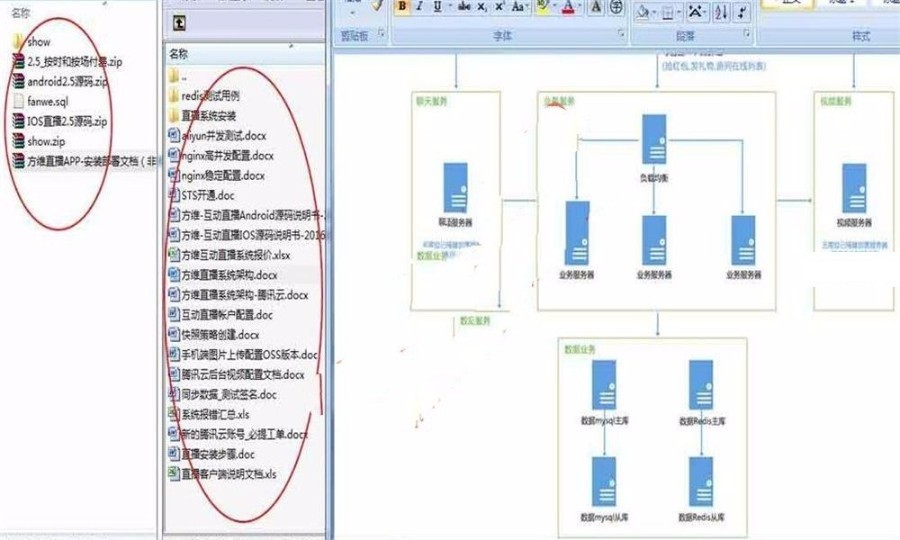Select the fanwe.sql file
The width and height of the screenshot is (900, 540).
point(40,102)
